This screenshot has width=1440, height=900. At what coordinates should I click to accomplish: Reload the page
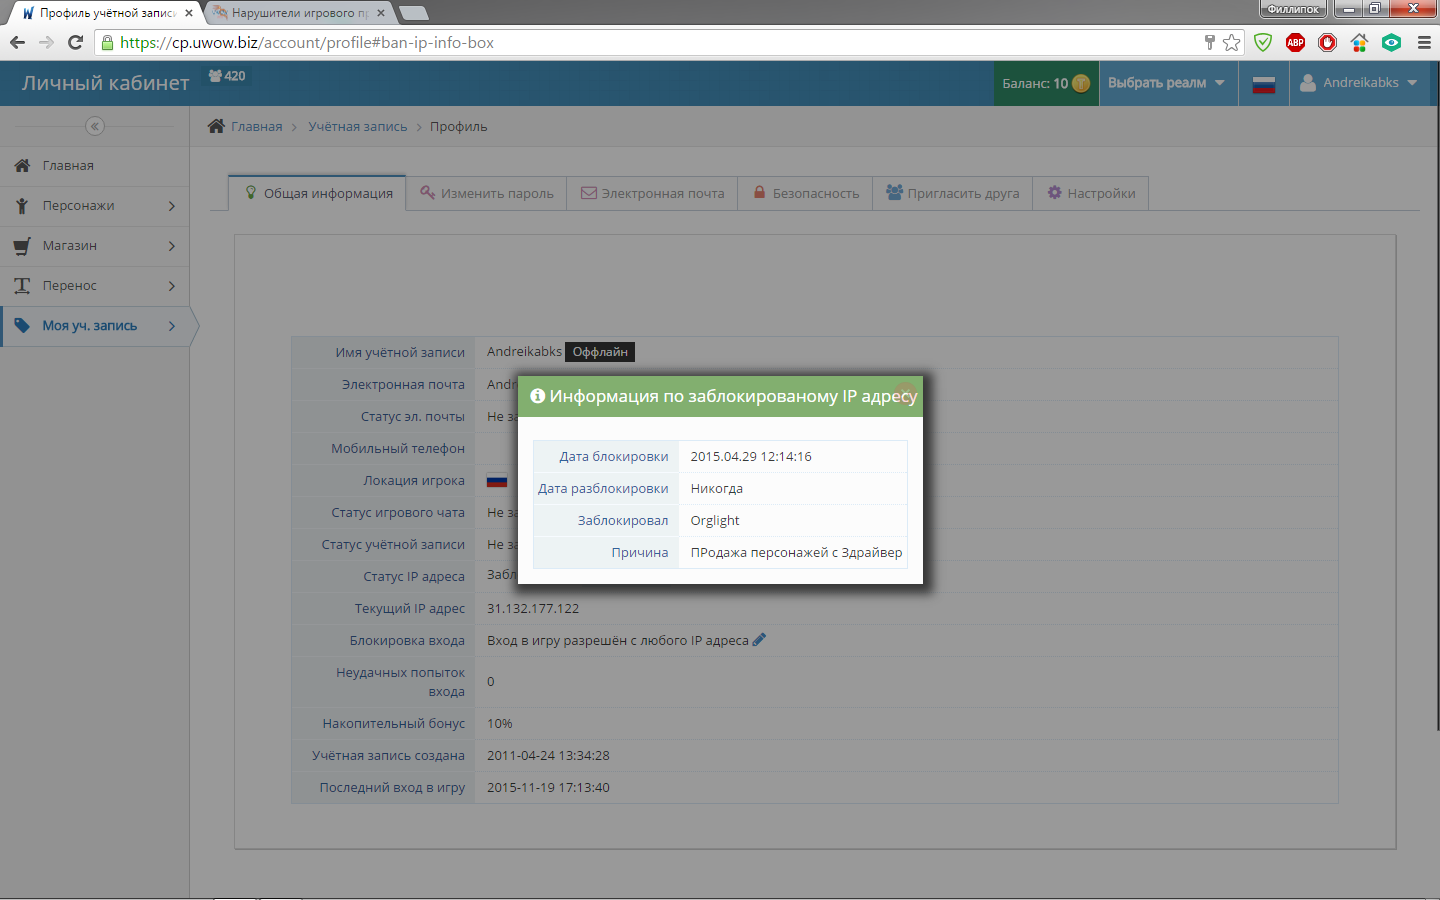point(75,42)
